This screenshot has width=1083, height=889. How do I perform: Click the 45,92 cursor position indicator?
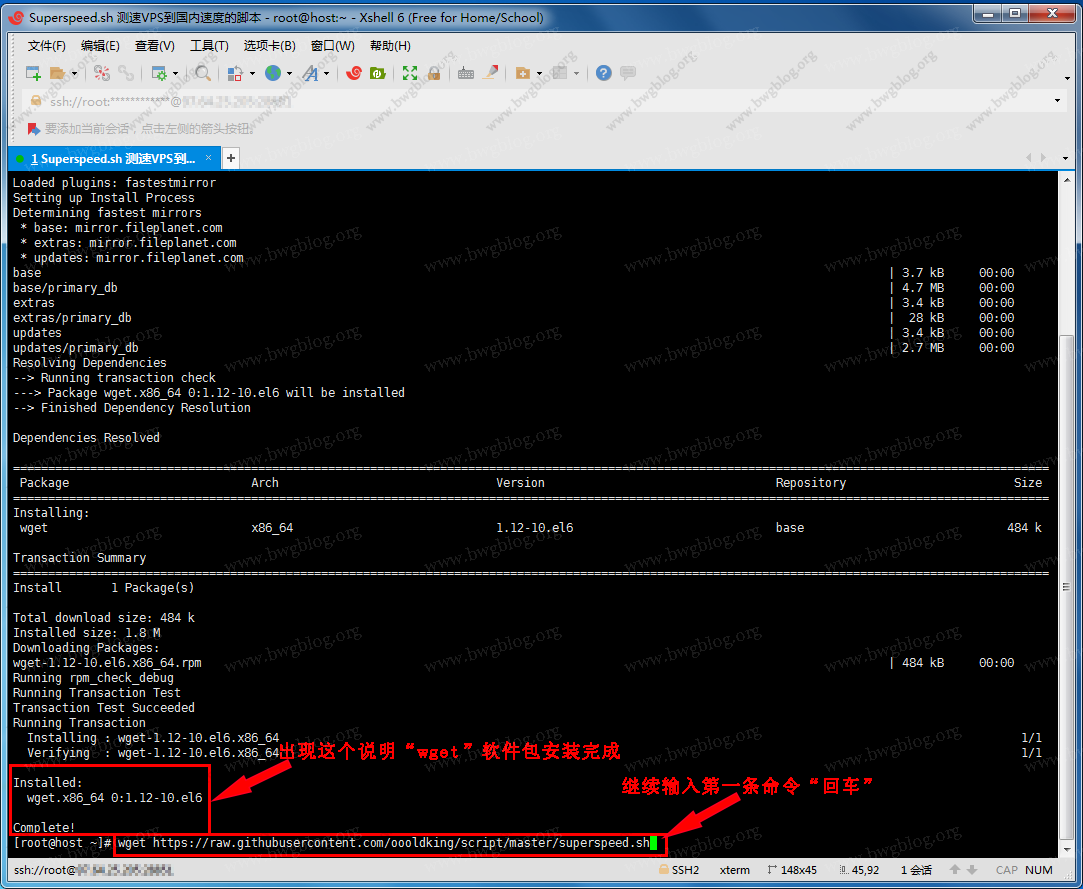point(859,870)
